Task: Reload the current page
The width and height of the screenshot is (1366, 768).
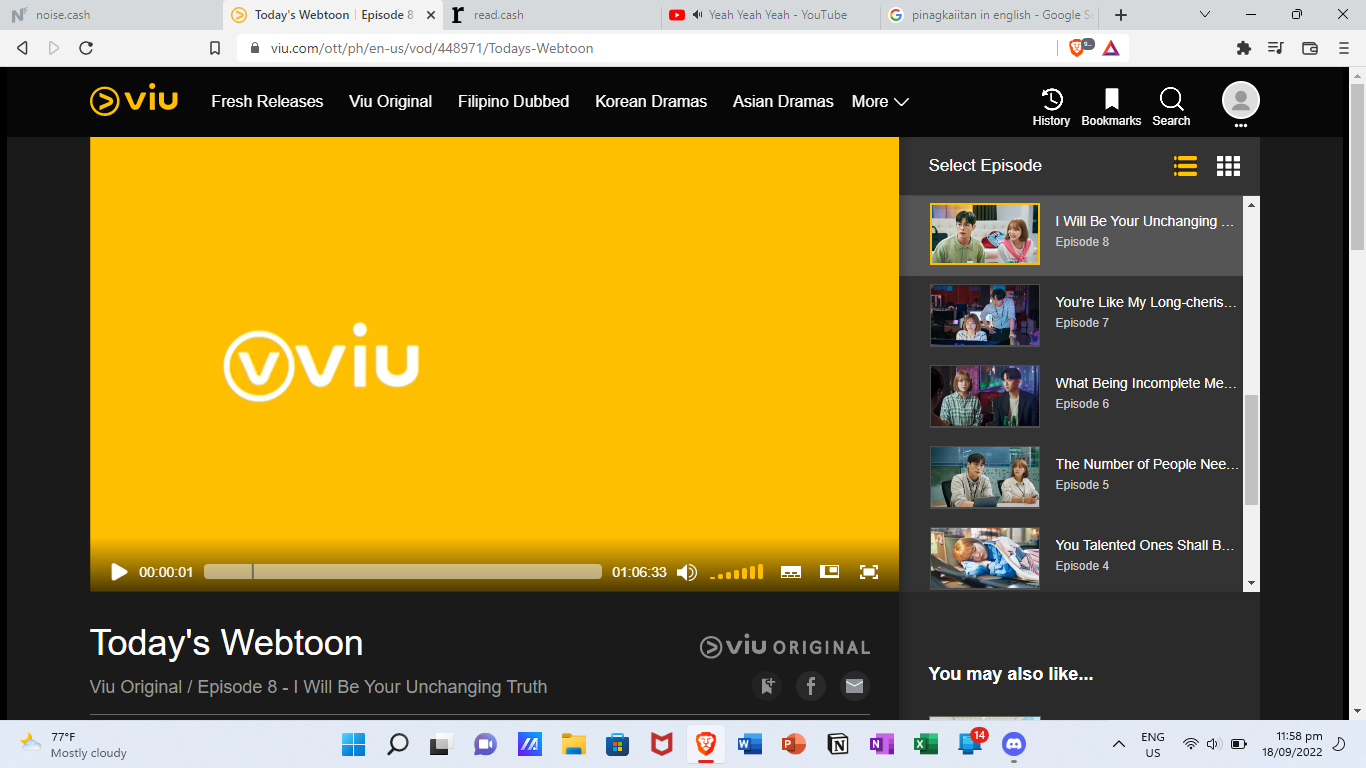Action: tap(86, 48)
